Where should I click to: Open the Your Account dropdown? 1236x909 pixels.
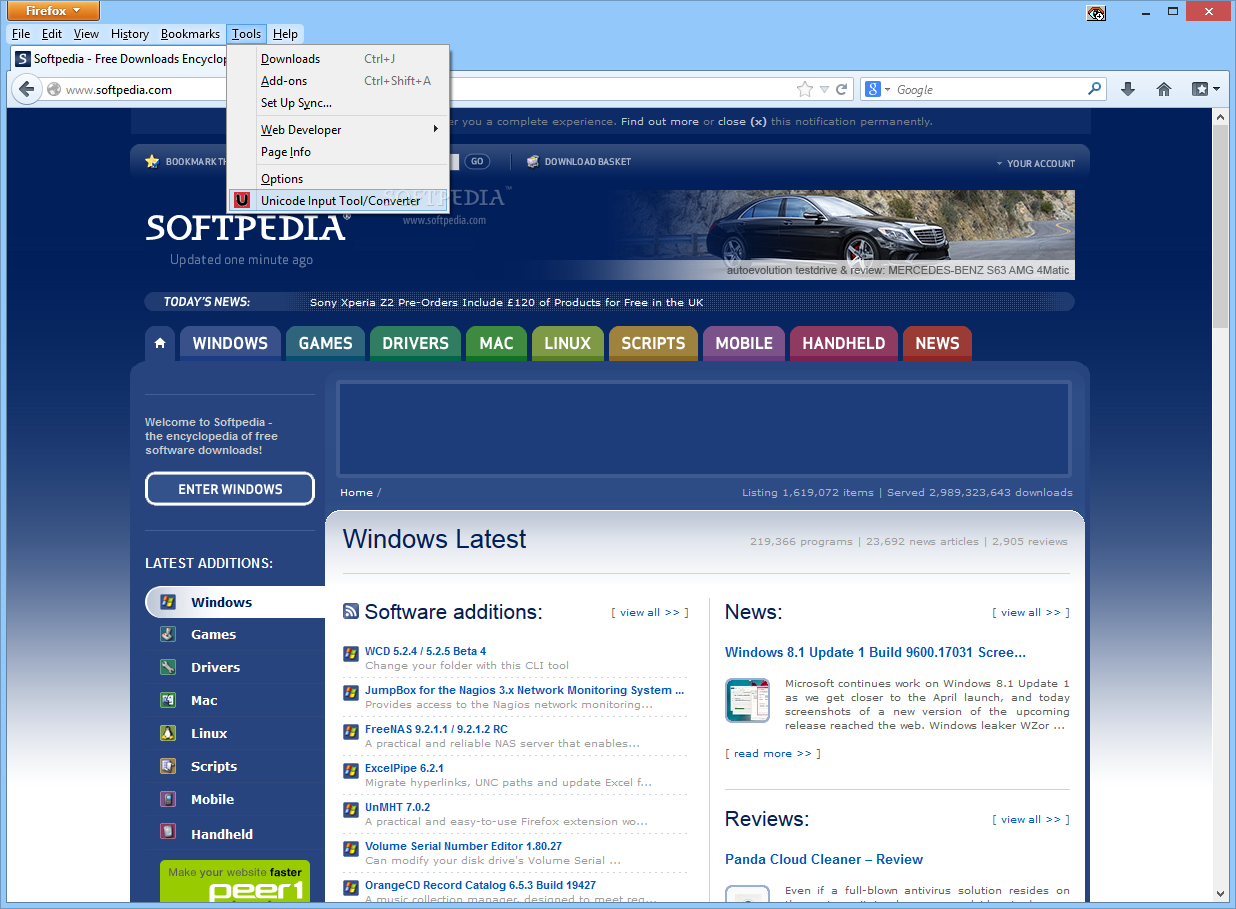[x=1035, y=163]
